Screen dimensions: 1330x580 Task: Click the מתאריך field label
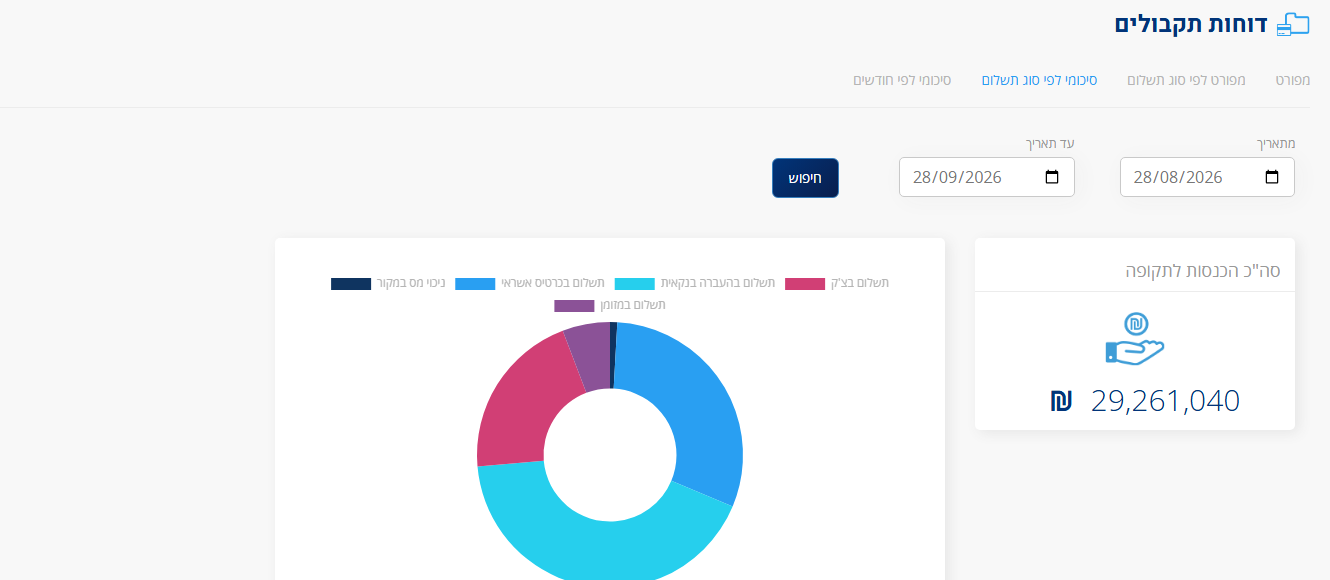1275,143
